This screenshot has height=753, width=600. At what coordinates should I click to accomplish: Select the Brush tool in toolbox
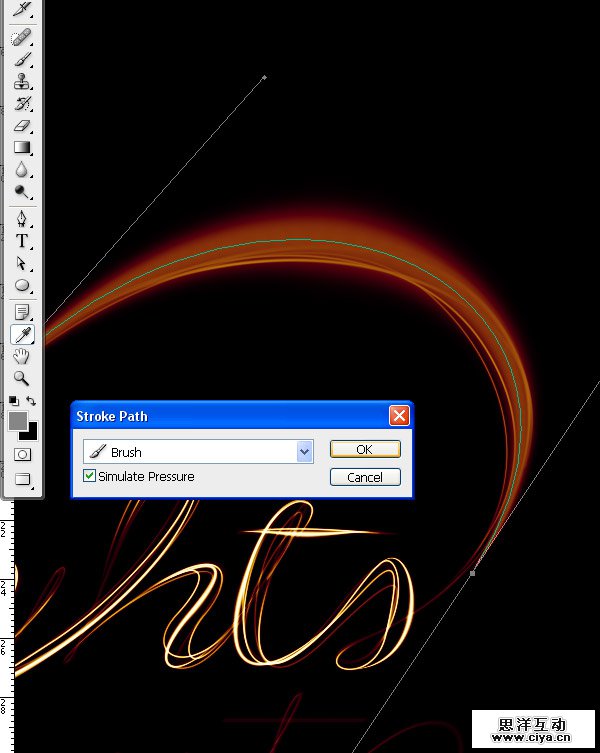[x=21, y=60]
